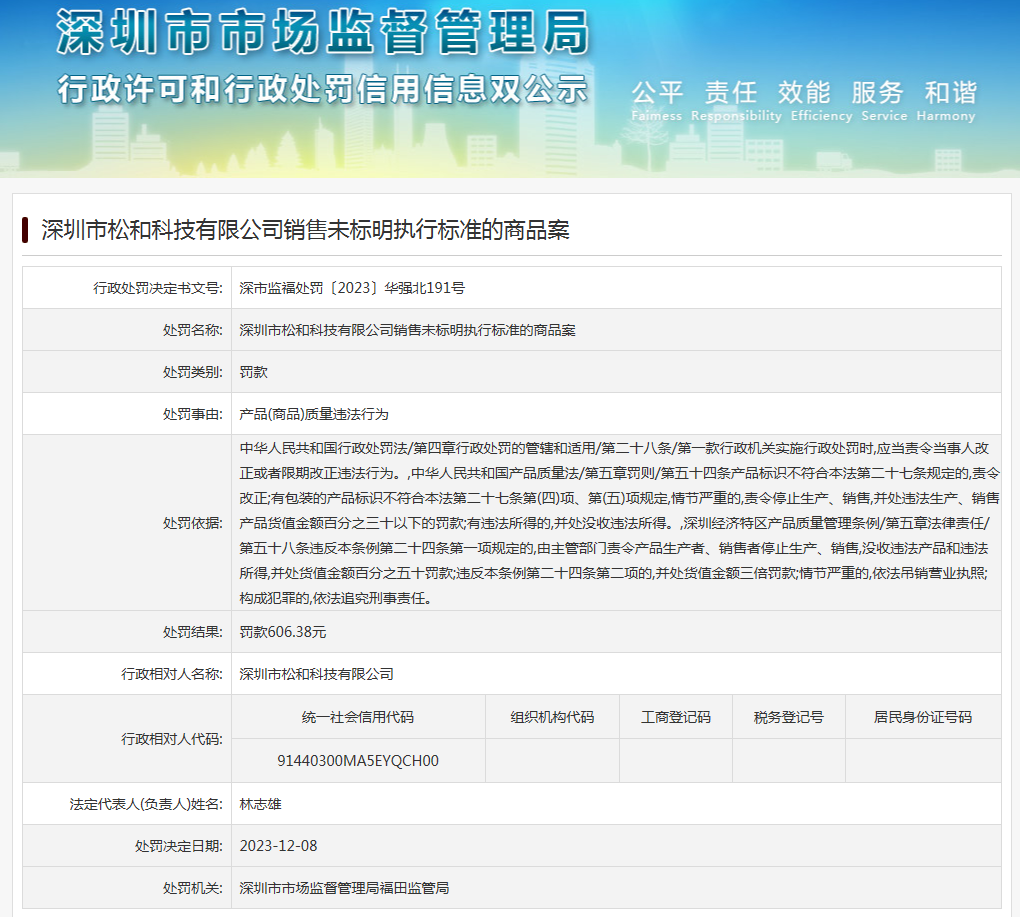
Task: Click the 行政处罚决定书文号 label
Action: click(158, 288)
